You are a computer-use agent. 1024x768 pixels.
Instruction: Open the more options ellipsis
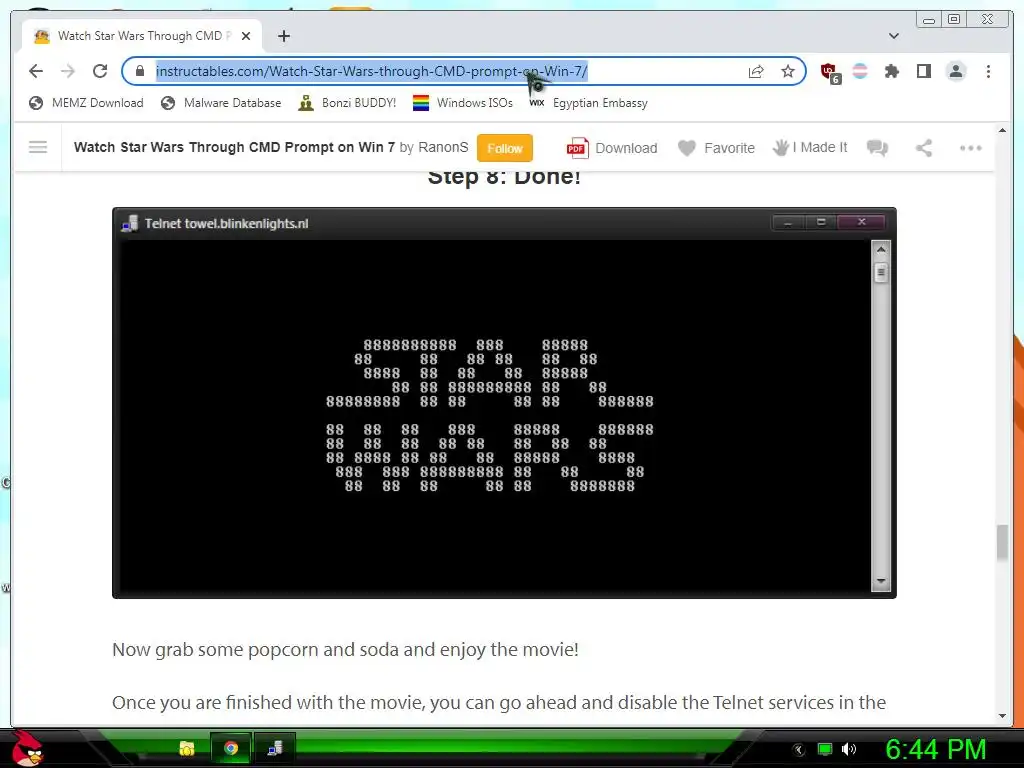[970, 148]
